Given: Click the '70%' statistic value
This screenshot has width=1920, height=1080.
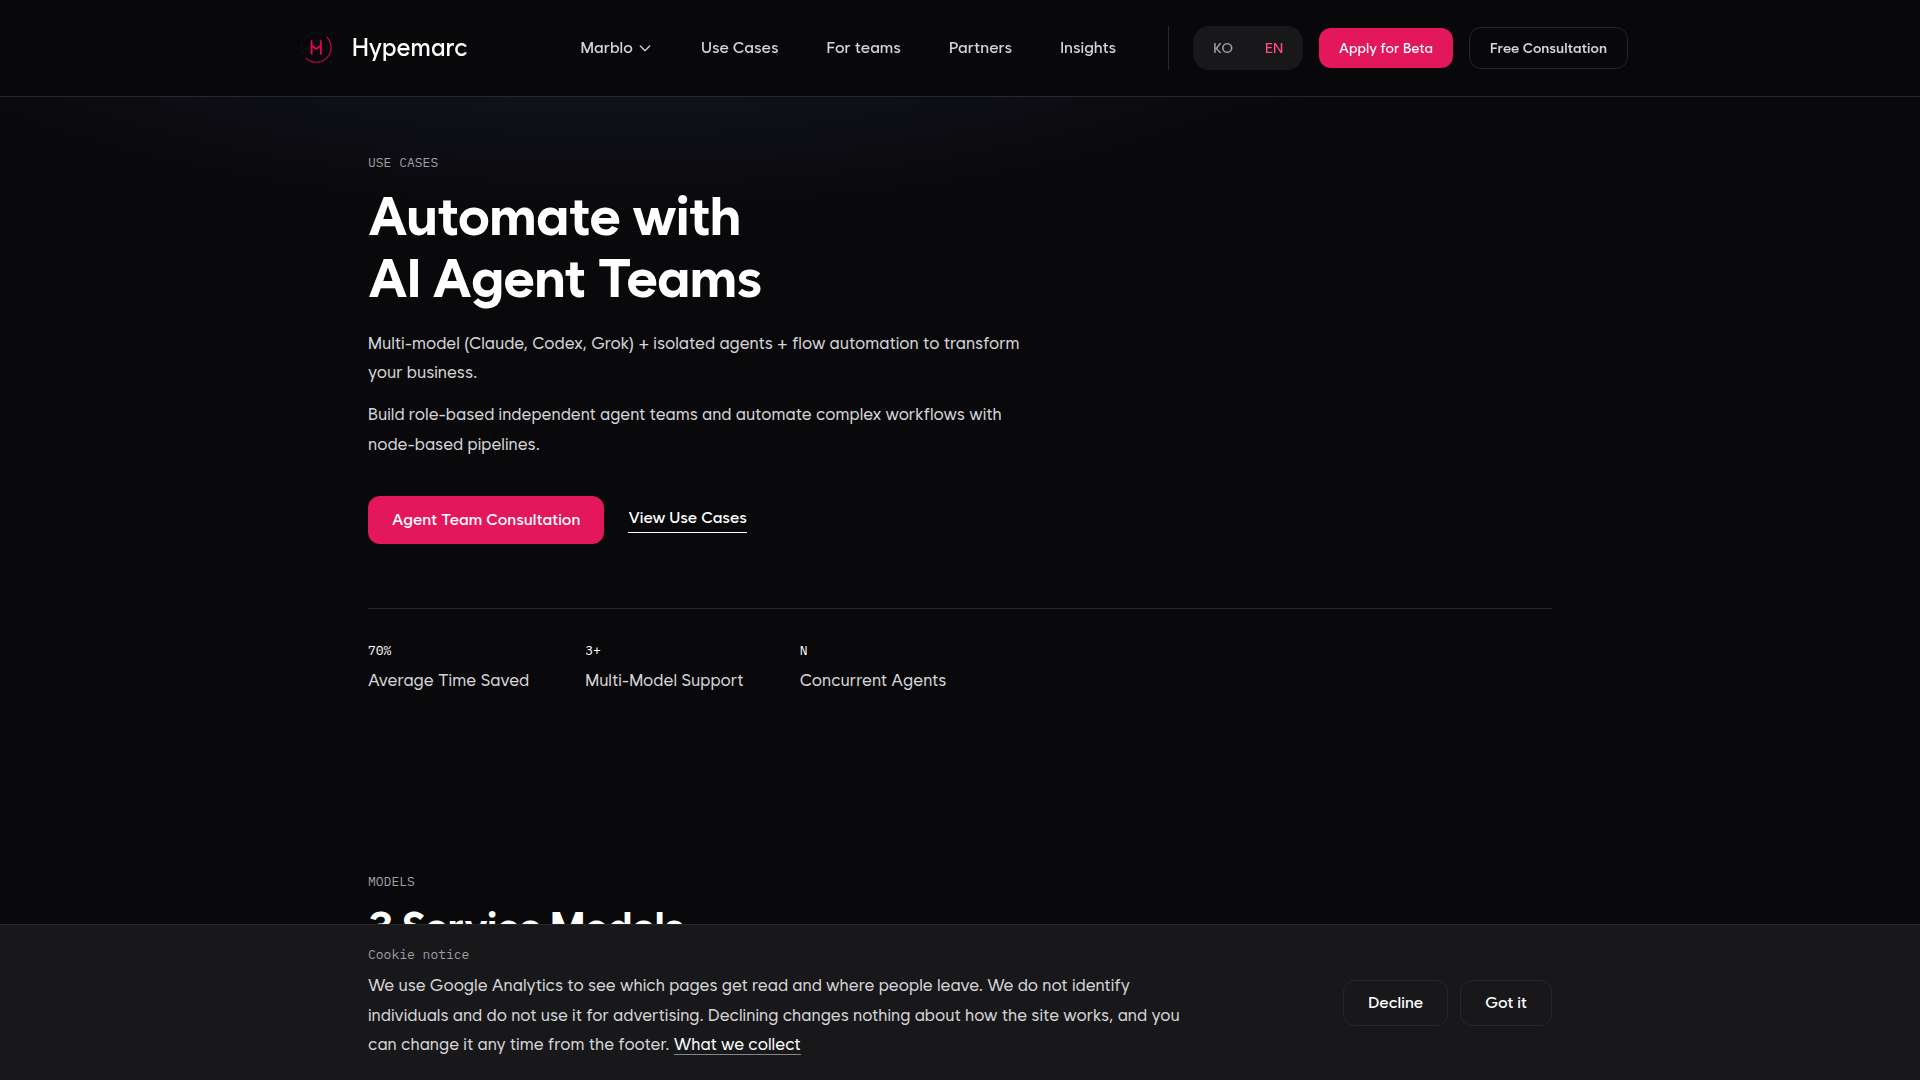Looking at the screenshot, I should (379, 651).
